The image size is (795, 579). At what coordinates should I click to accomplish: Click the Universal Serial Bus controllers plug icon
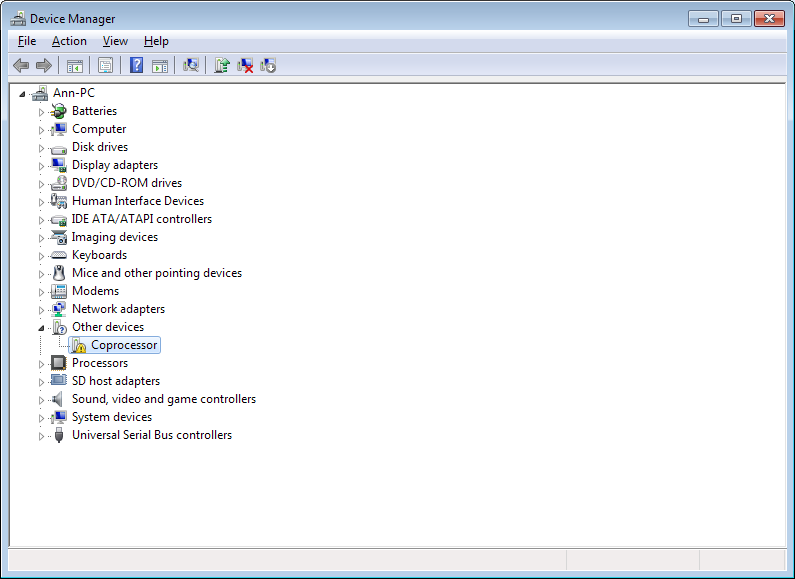59,435
